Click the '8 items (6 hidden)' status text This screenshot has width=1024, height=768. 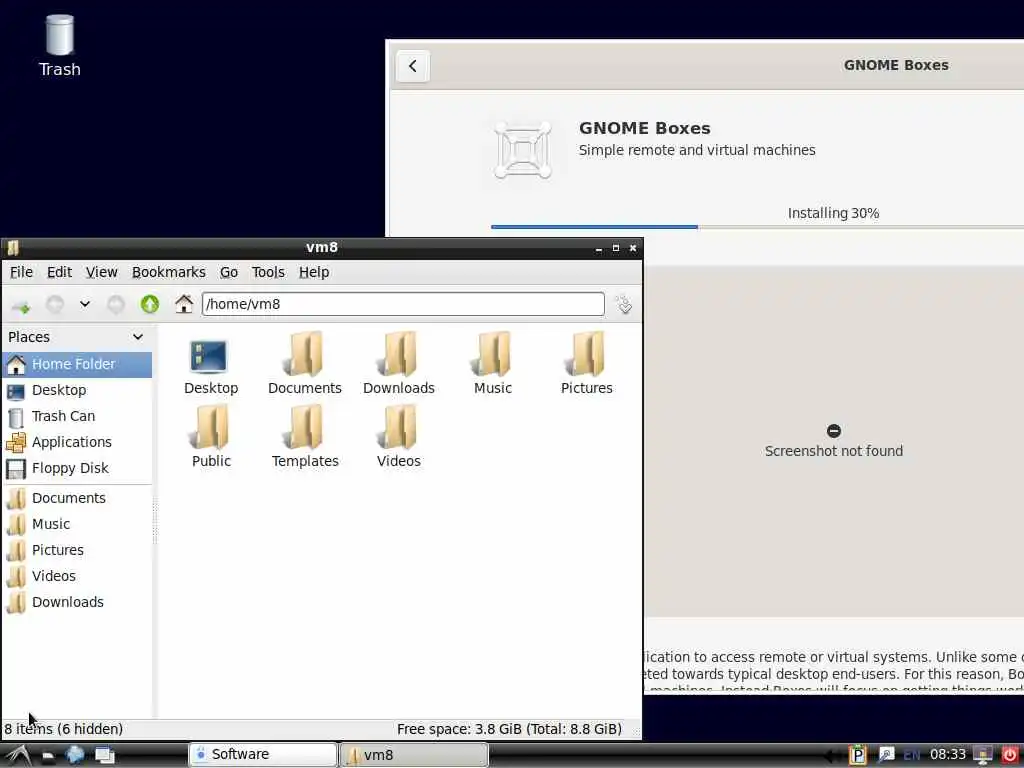(63, 729)
